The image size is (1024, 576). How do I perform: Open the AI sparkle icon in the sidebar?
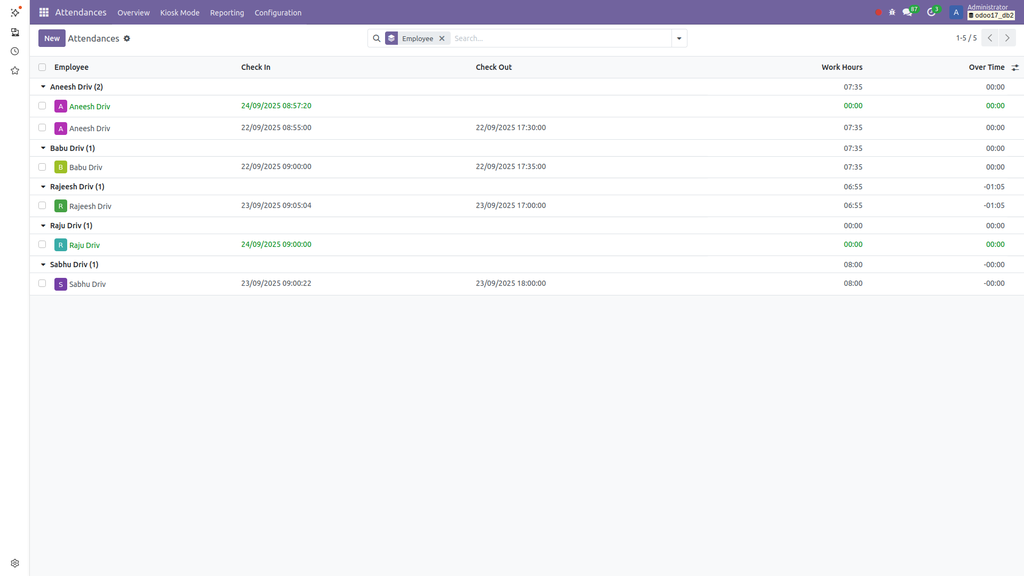pyautogui.click(x=13, y=10)
